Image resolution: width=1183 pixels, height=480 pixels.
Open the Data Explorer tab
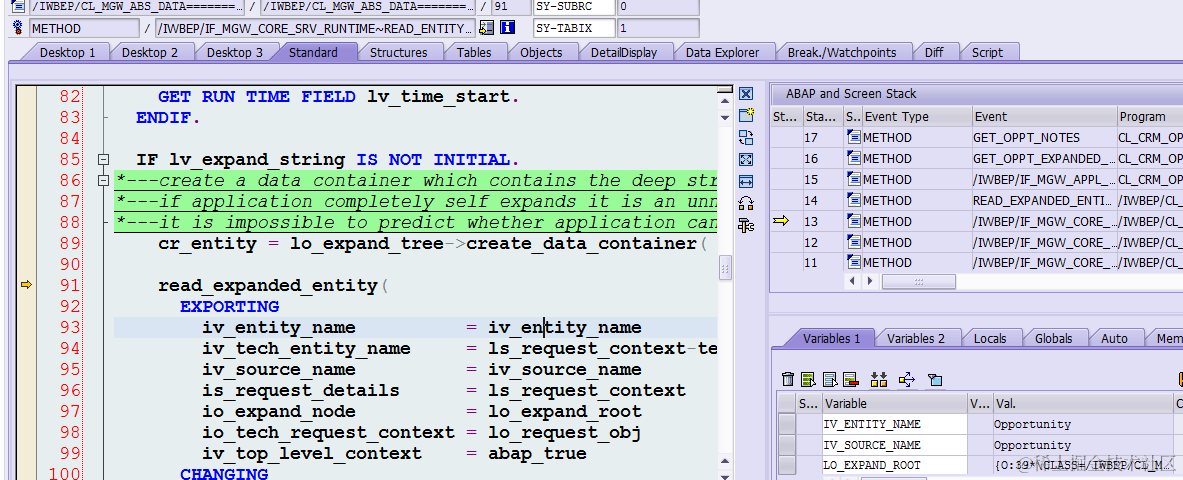point(722,52)
